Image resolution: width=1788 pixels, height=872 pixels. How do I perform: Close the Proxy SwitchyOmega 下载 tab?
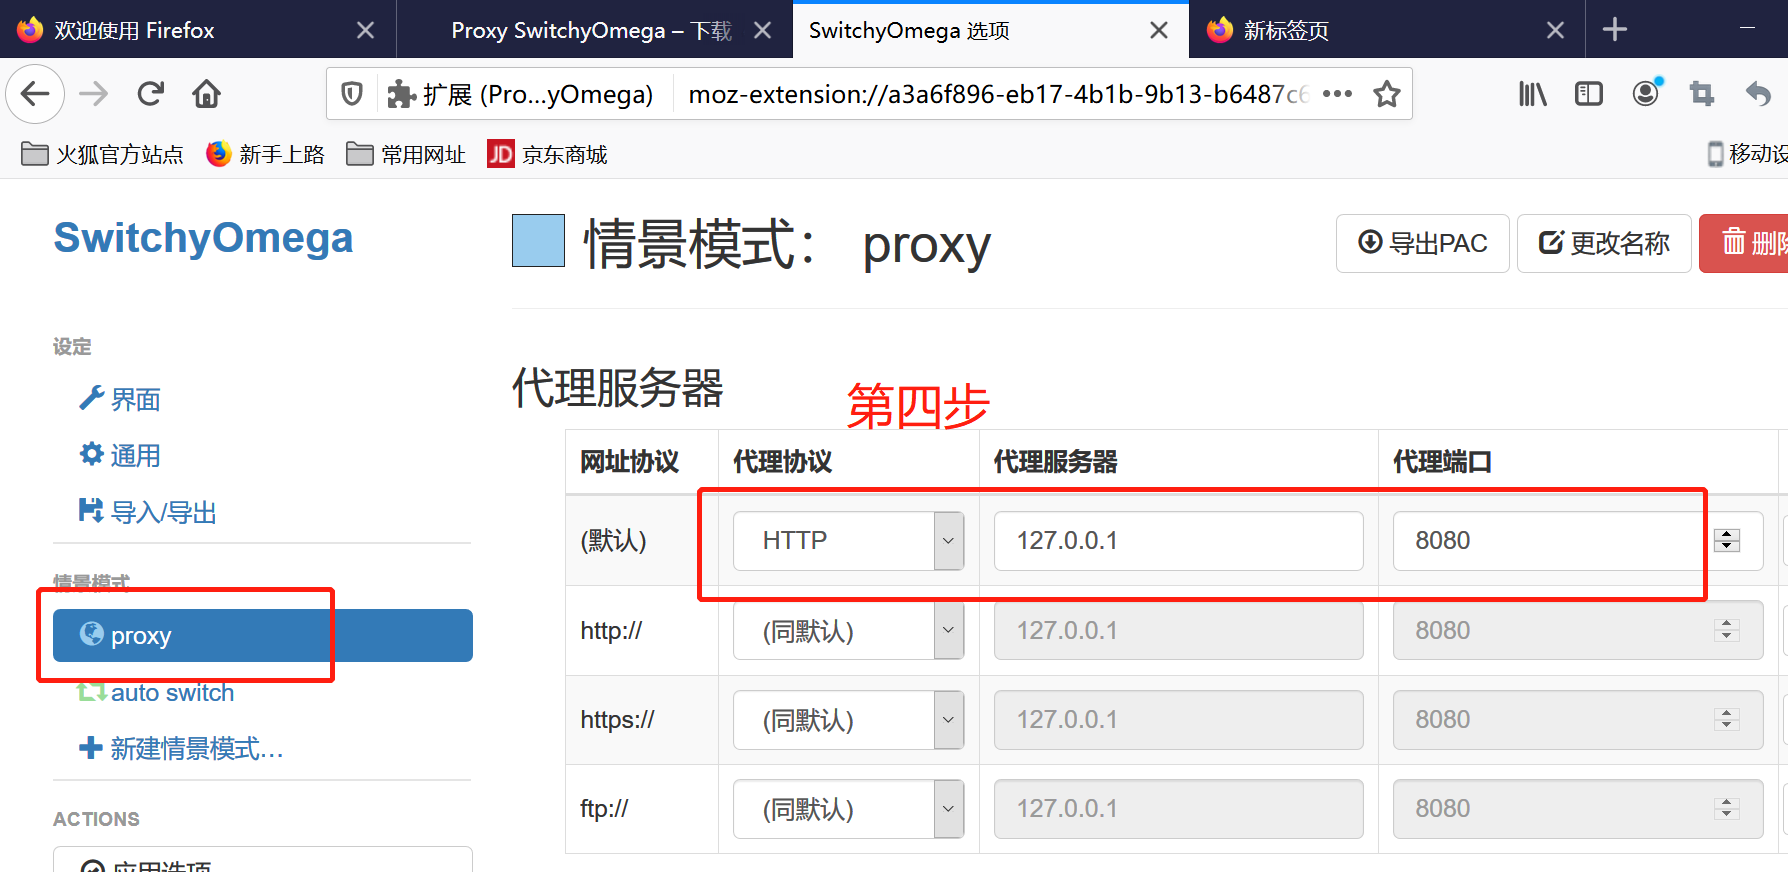[762, 30]
